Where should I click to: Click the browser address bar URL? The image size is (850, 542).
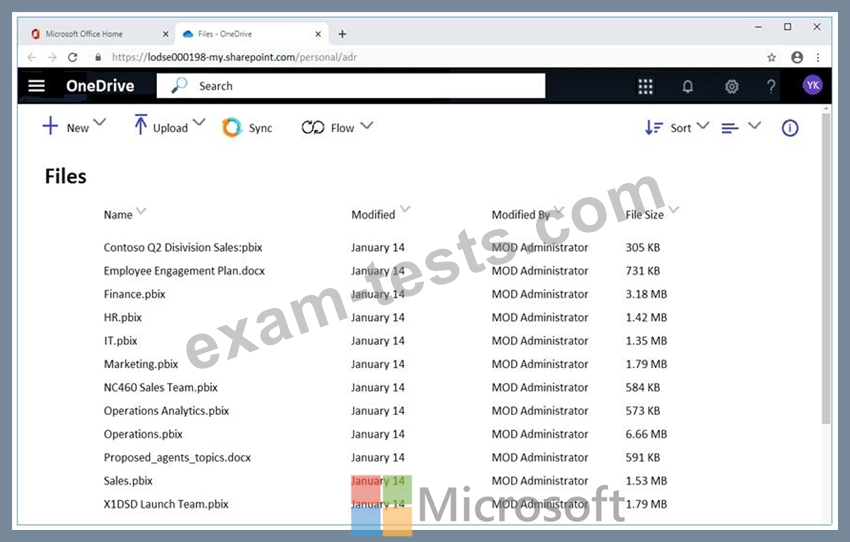click(x=234, y=57)
